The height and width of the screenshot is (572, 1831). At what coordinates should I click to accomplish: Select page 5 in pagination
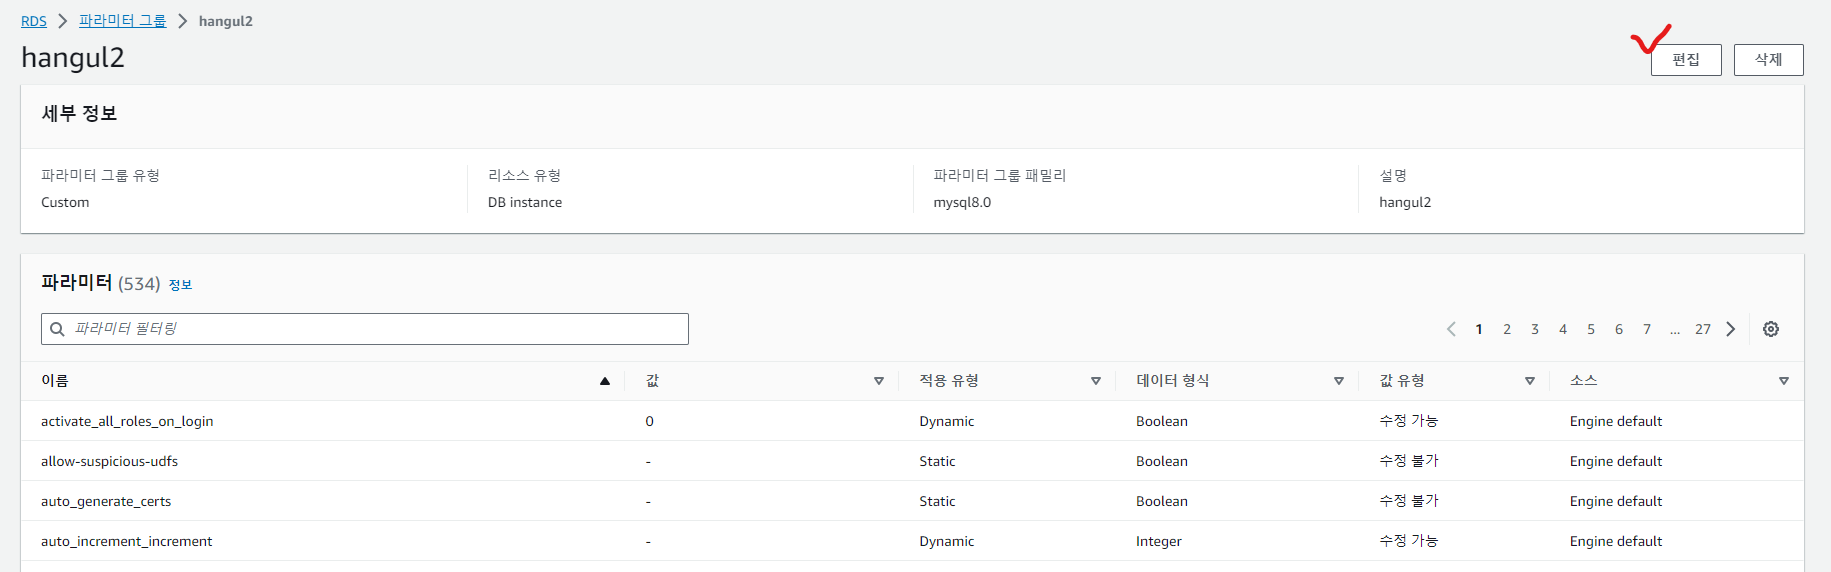tap(1591, 329)
